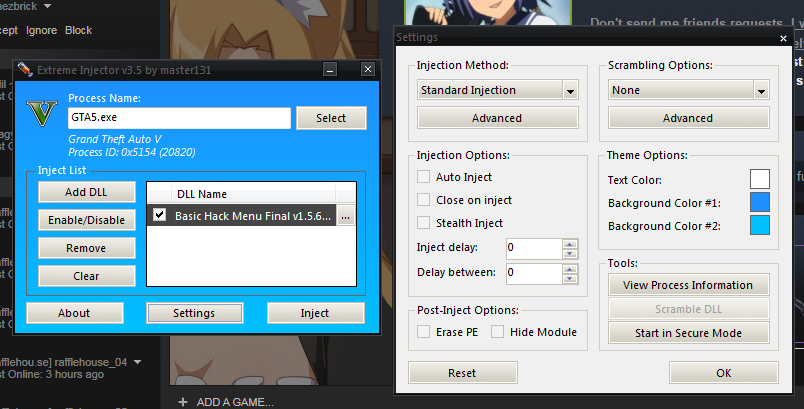804x409 pixels.
Task: Click the Extreme Injector syringe title icon
Action: [25, 69]
